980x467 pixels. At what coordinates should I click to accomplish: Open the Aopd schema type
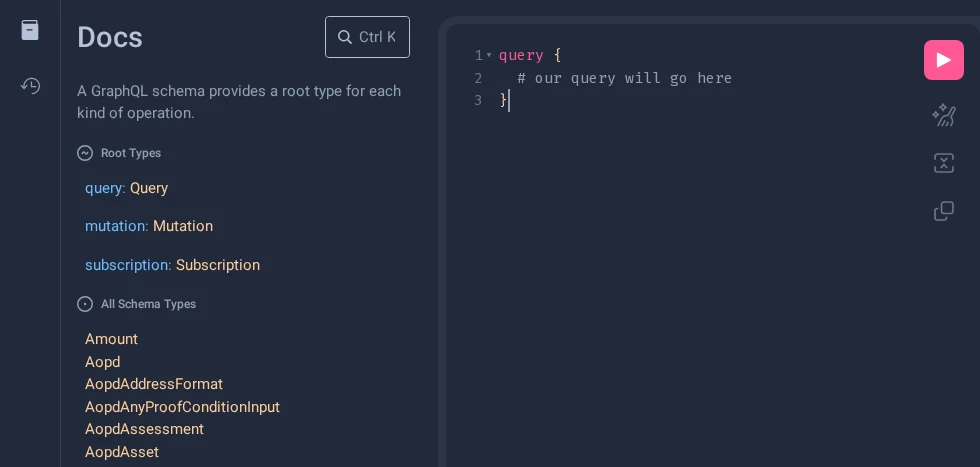[x=102, y=362]
